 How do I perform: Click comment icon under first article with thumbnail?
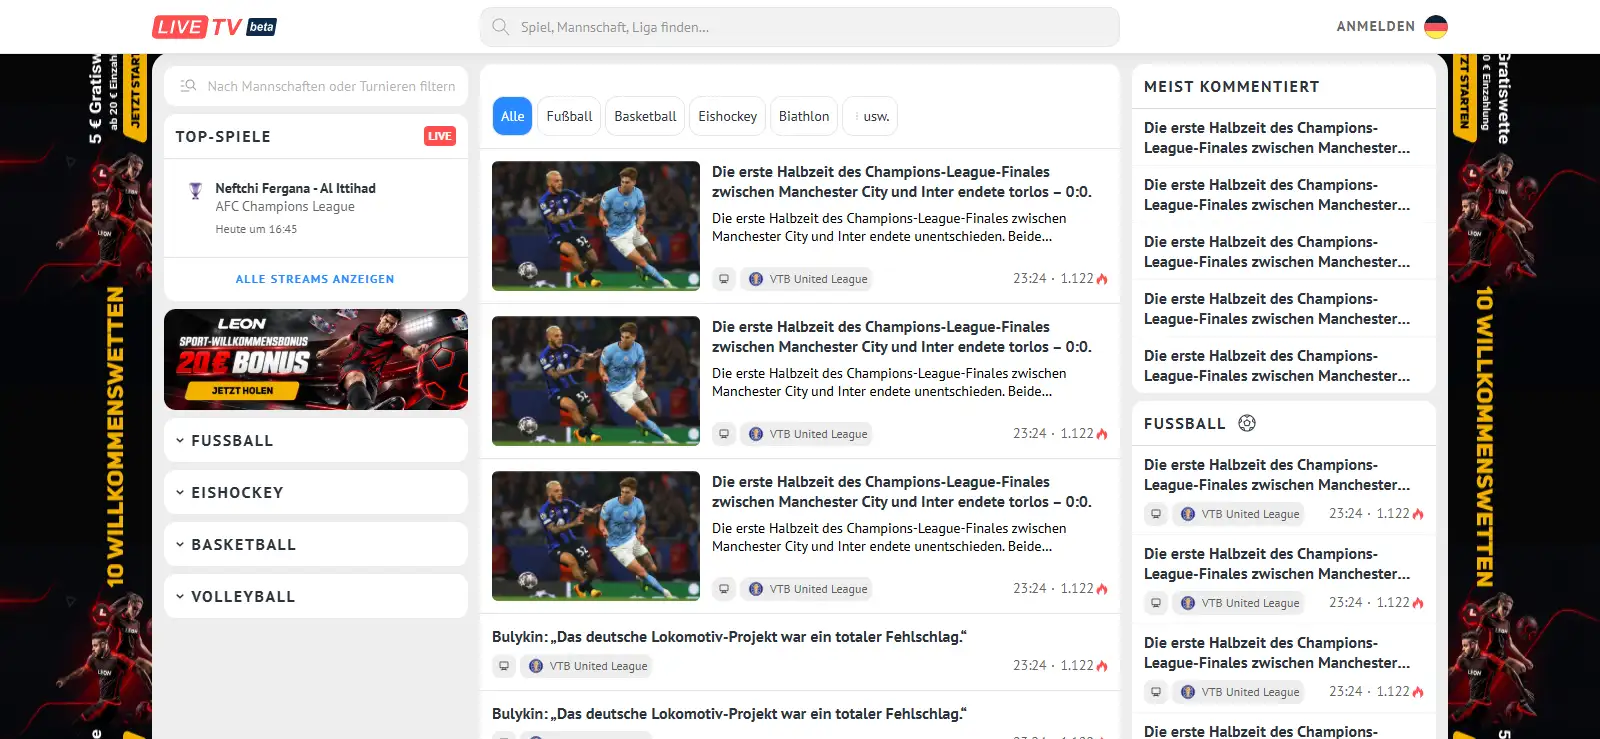724,279
